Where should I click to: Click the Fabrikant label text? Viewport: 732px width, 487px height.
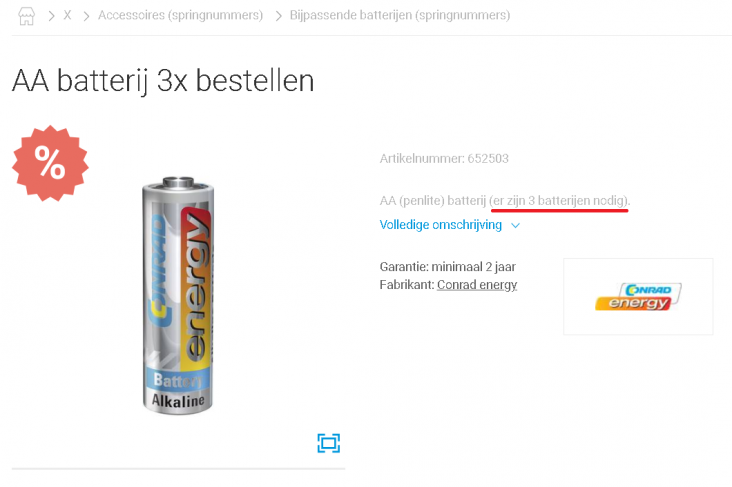407,285
